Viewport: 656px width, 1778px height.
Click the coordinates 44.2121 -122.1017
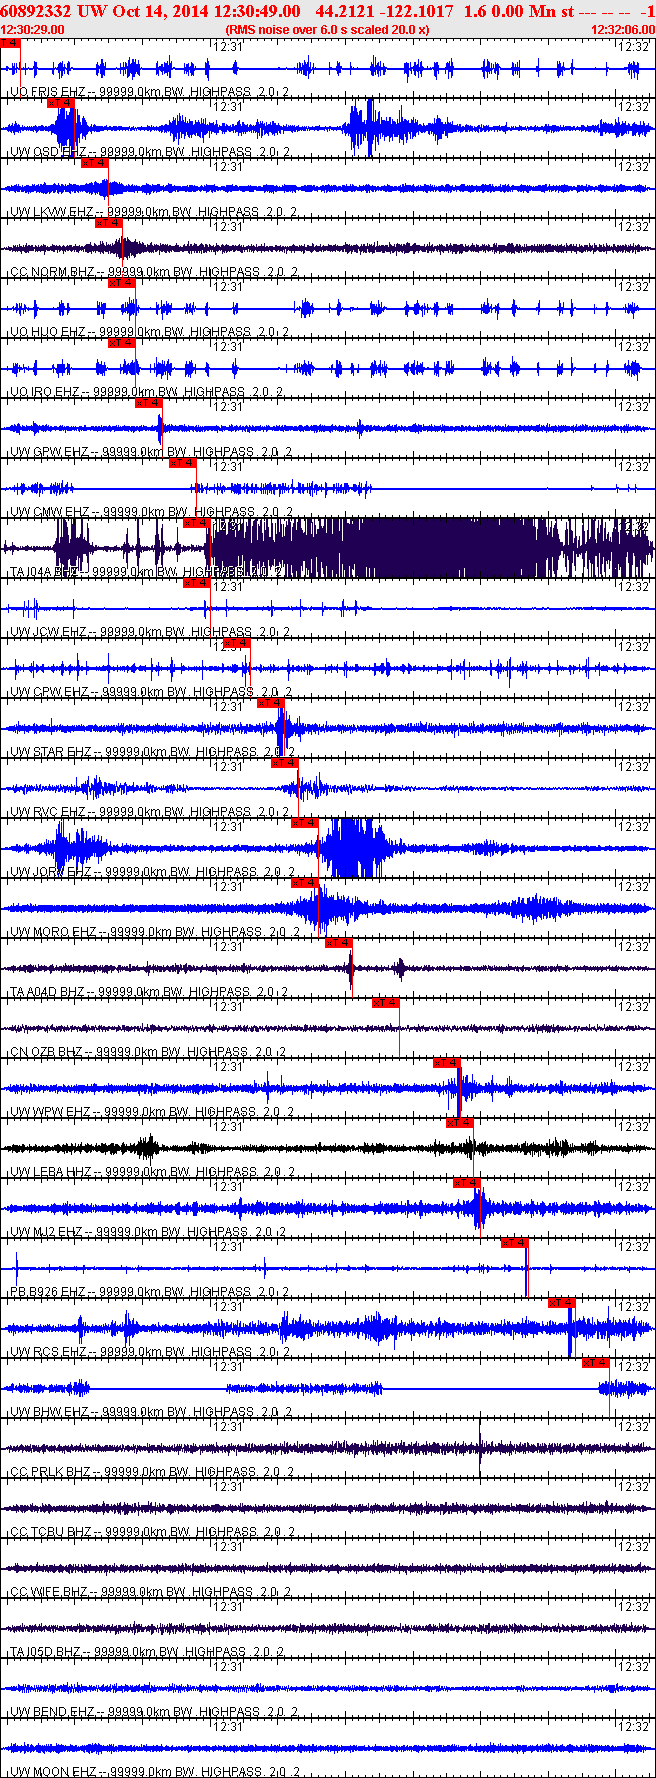pos(384,11)
